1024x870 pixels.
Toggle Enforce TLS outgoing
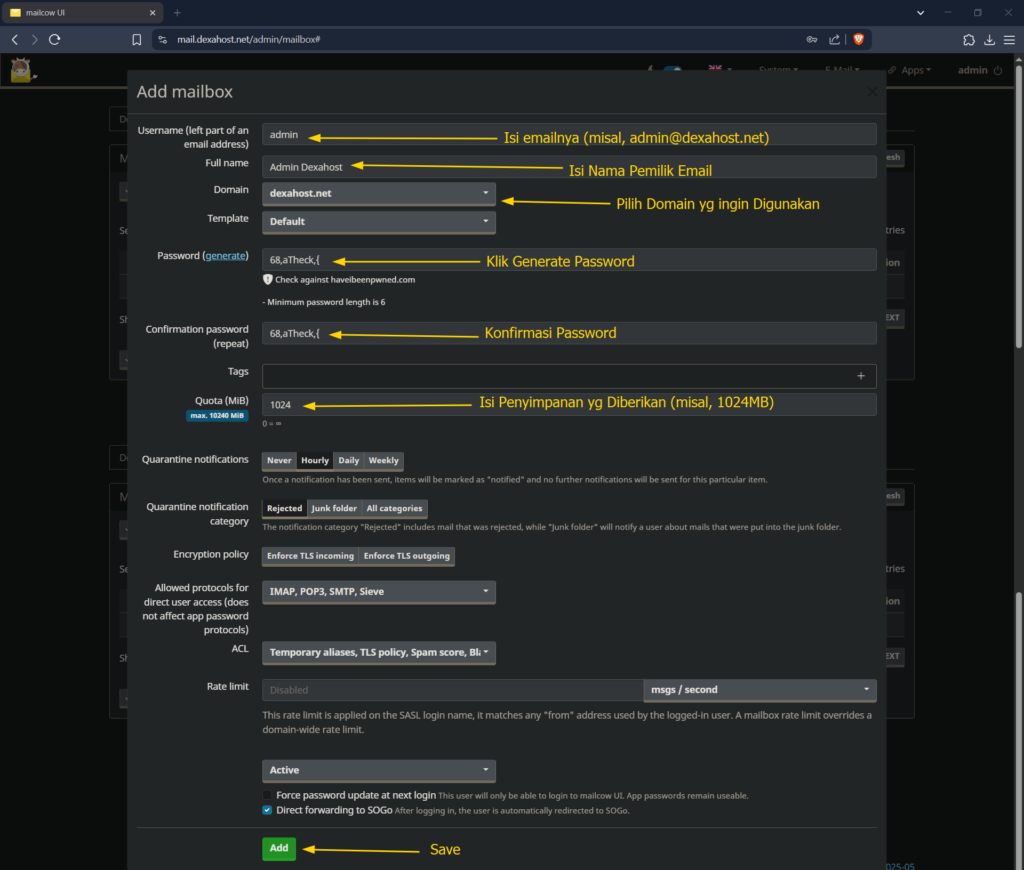coord(407,556)
